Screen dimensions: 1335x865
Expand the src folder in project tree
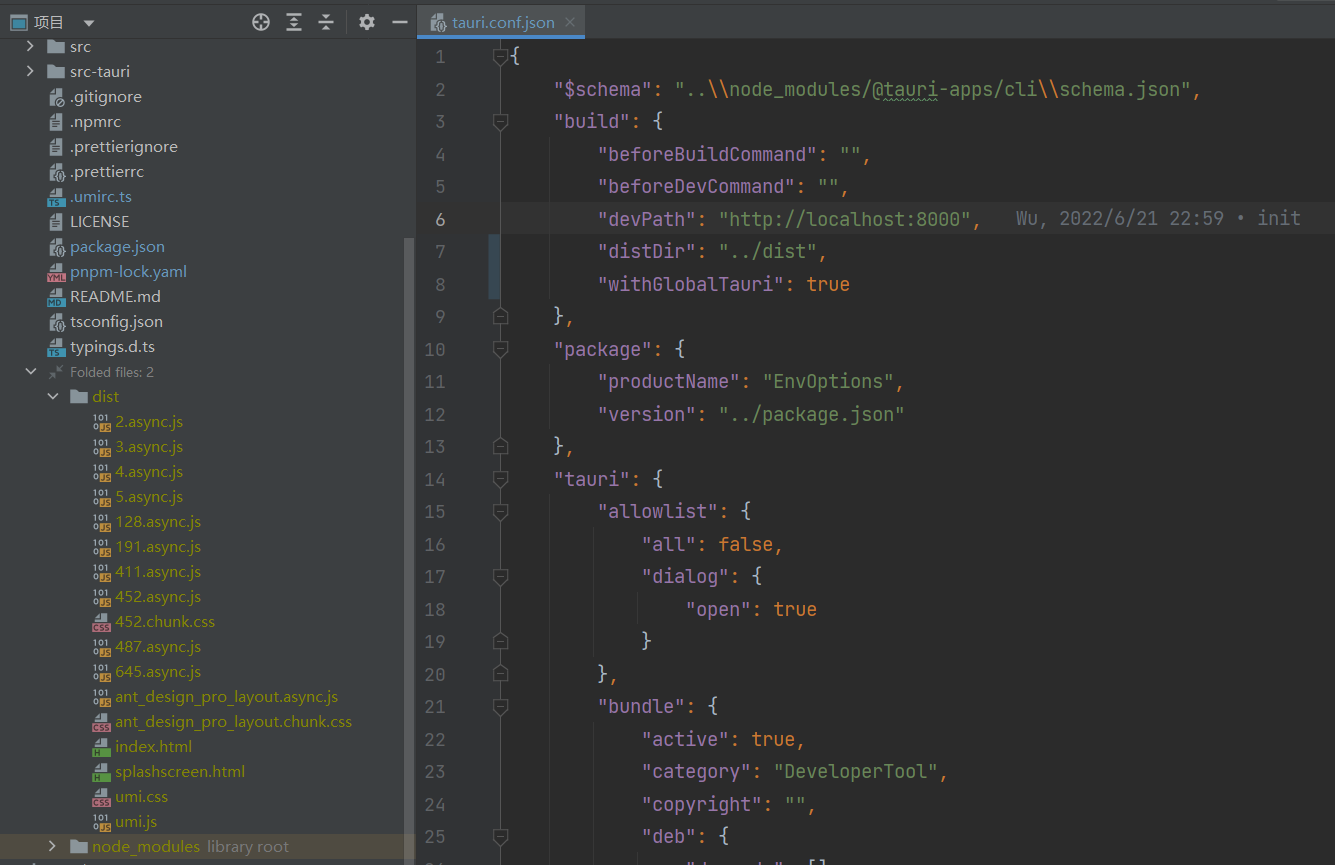click(29, 46)
